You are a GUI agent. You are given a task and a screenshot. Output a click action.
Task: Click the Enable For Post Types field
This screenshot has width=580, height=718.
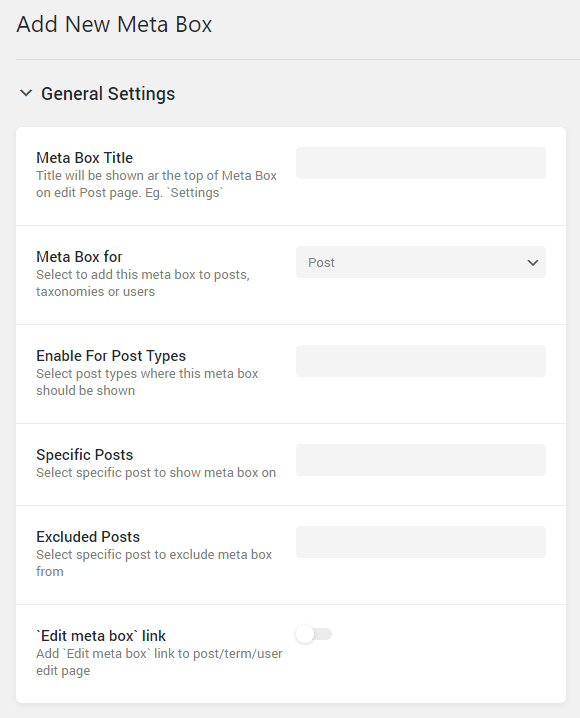pos(421,361)
